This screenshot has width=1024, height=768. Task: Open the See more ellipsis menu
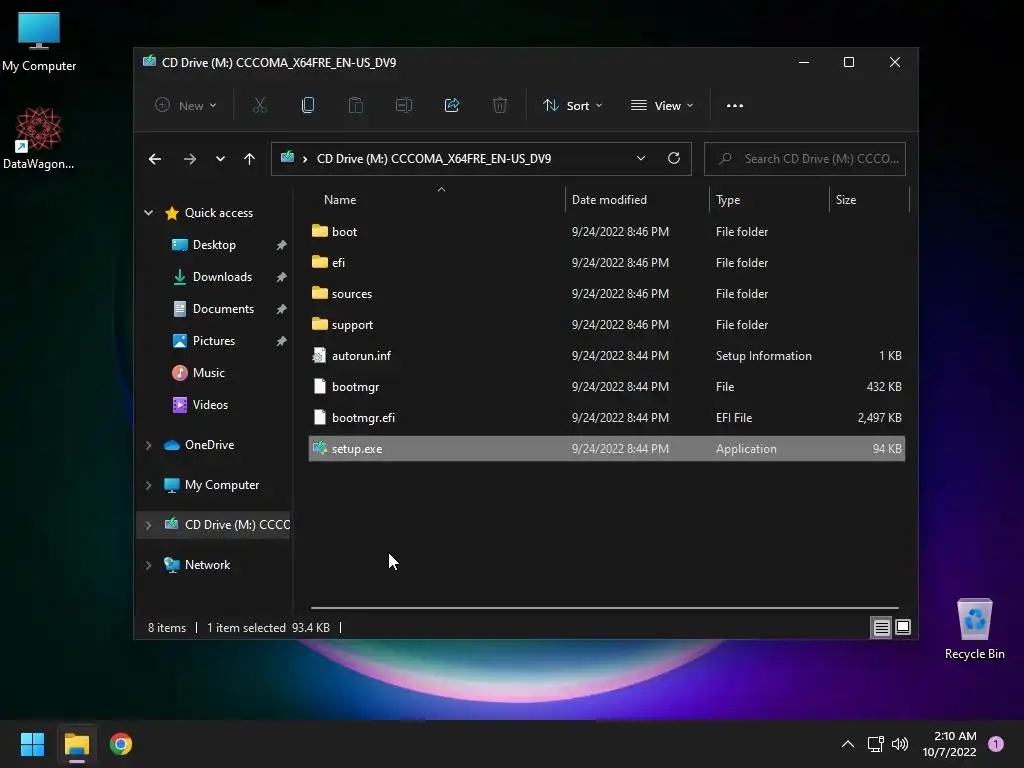[735, 106]
